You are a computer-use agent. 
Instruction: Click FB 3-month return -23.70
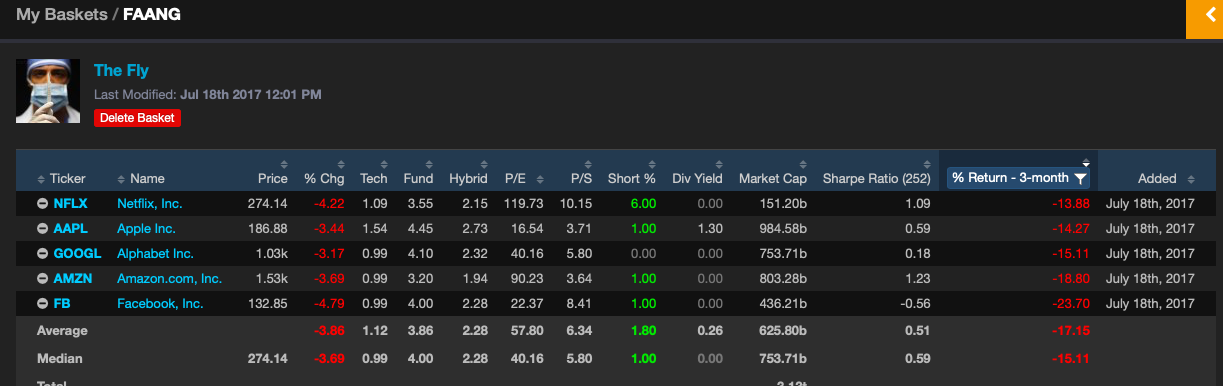coord(1072,304)
